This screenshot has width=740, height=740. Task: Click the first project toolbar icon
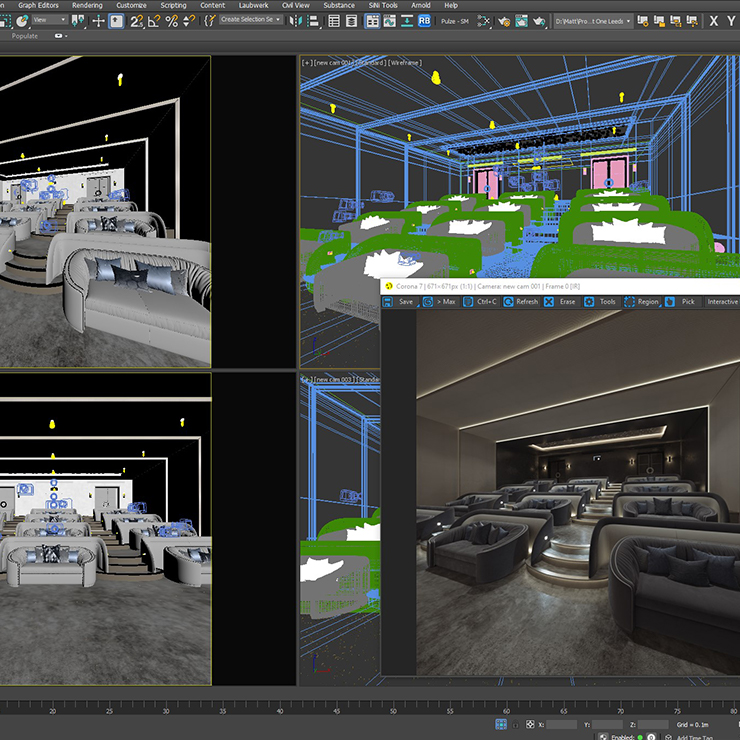click(x=642, y=21)
